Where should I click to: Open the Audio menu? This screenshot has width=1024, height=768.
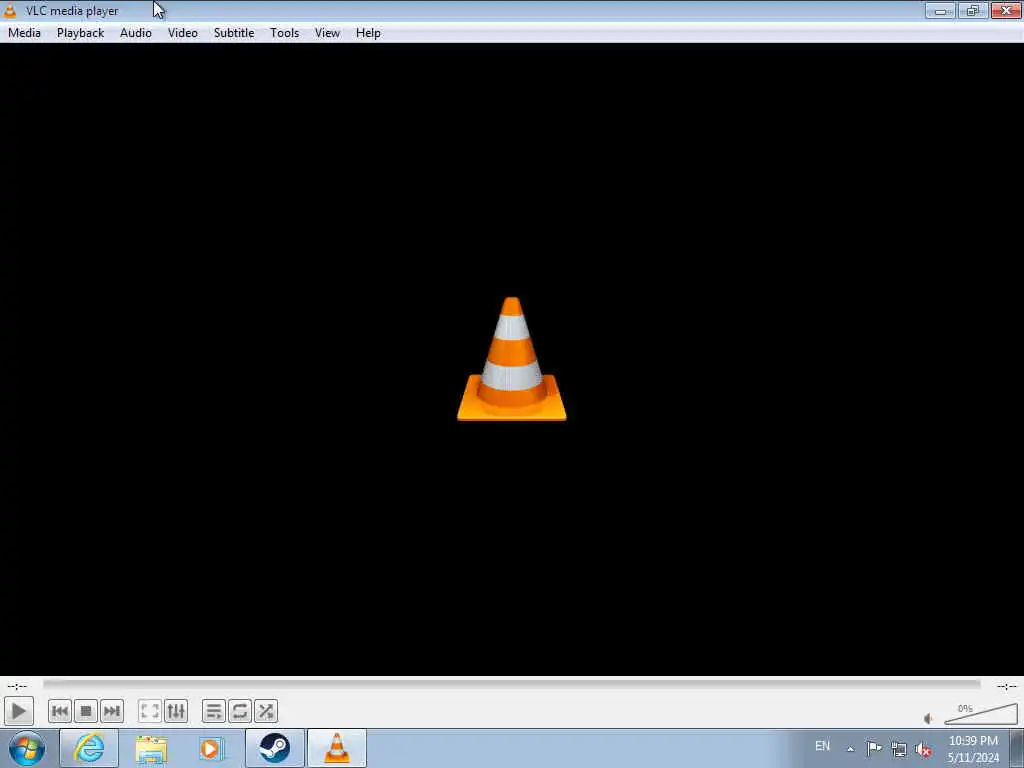pyautogui.click(x=136, y=33)
